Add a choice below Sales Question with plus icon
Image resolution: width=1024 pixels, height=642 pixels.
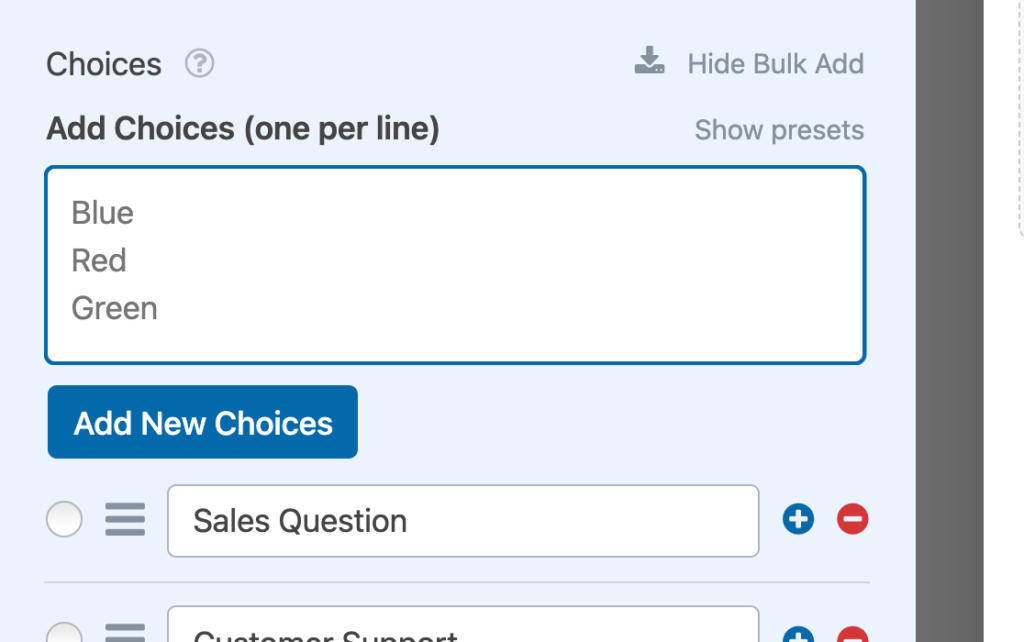(798, 519)
